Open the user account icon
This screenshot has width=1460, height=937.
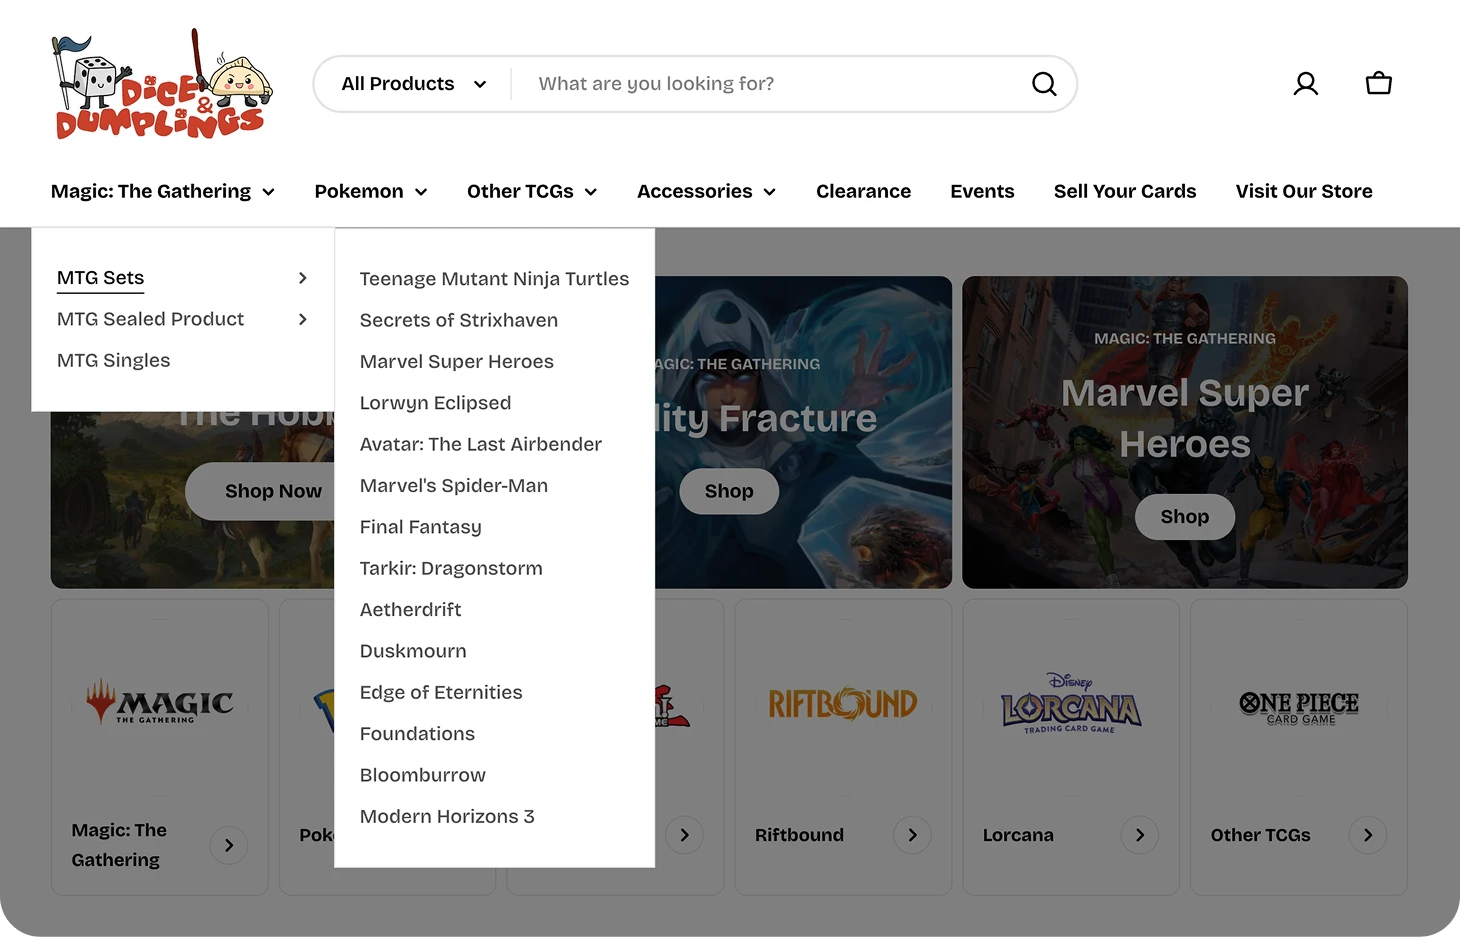point(1306,84)
